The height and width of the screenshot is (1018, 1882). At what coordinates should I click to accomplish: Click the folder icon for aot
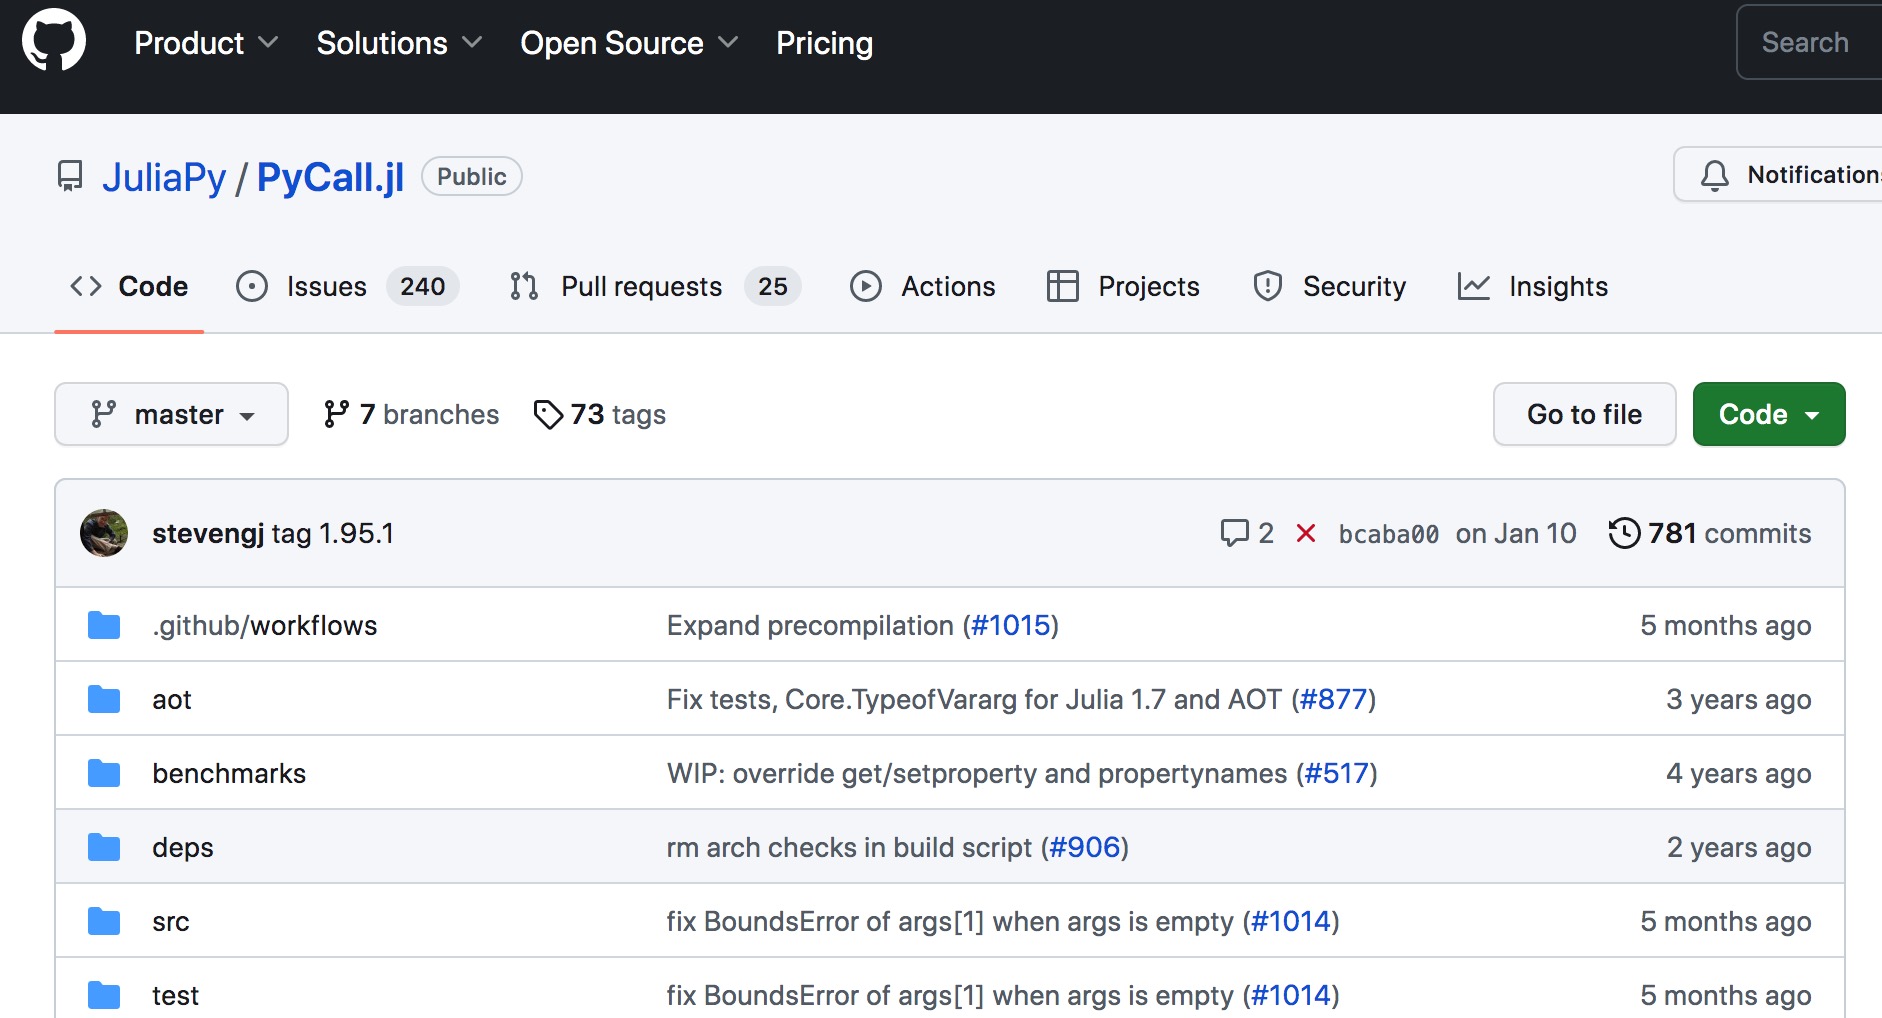point(104,700)
